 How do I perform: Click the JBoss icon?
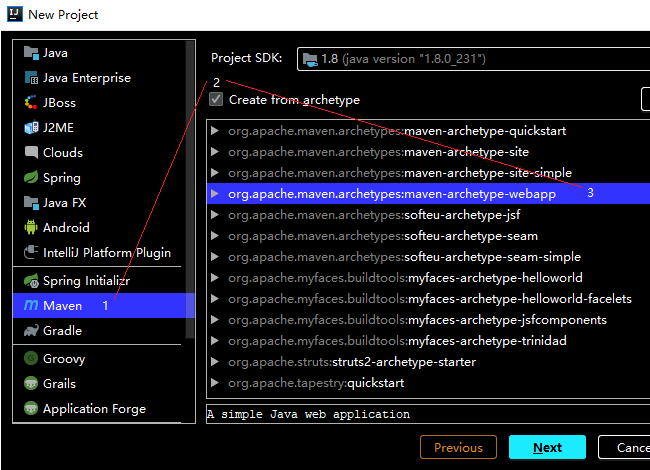point(31,103)
